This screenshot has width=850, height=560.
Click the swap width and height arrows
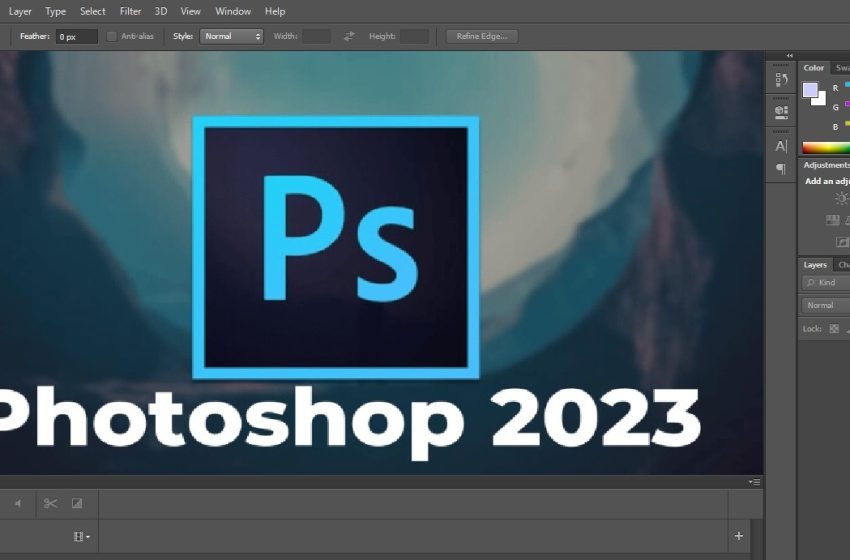click(x=349, y=36)
